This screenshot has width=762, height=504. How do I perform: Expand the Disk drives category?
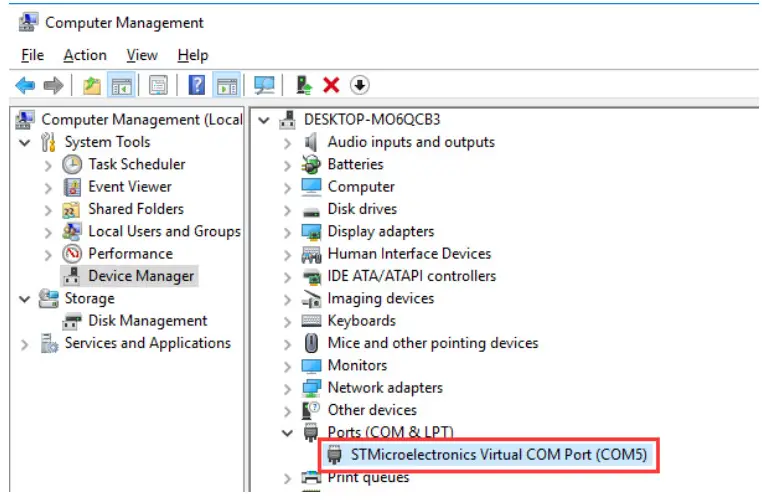coord(287,210)
